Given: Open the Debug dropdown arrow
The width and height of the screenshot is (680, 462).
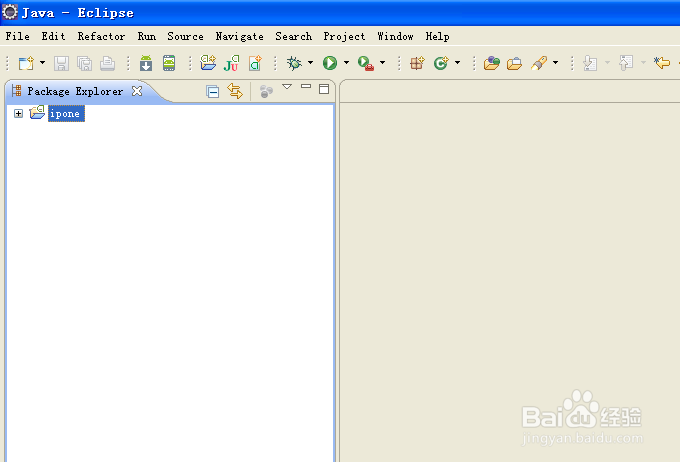Looking at the screenshot, I should tap(311, 63).
